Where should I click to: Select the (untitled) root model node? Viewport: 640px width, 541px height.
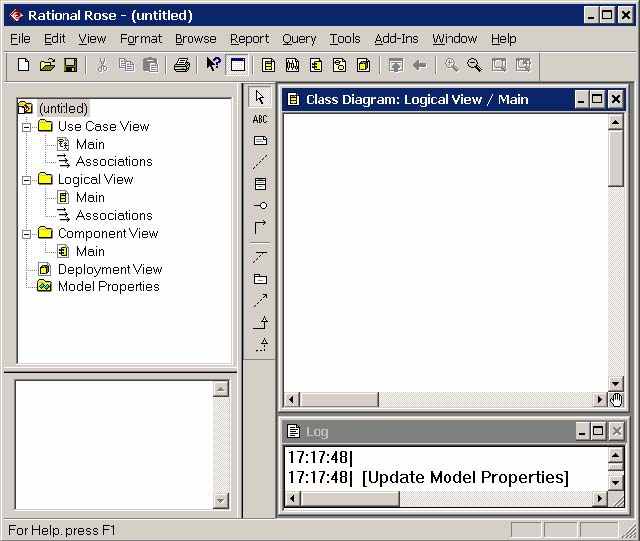(x=63, y=108)
